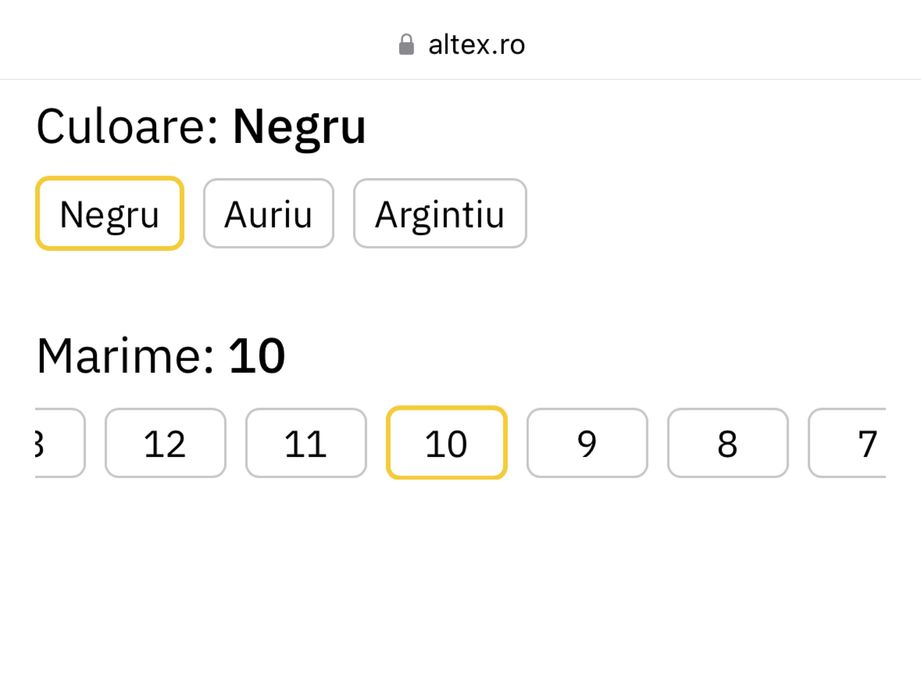Click the padlock security icon
Viewport: 921px width, 700px height.
coord(406,45)
